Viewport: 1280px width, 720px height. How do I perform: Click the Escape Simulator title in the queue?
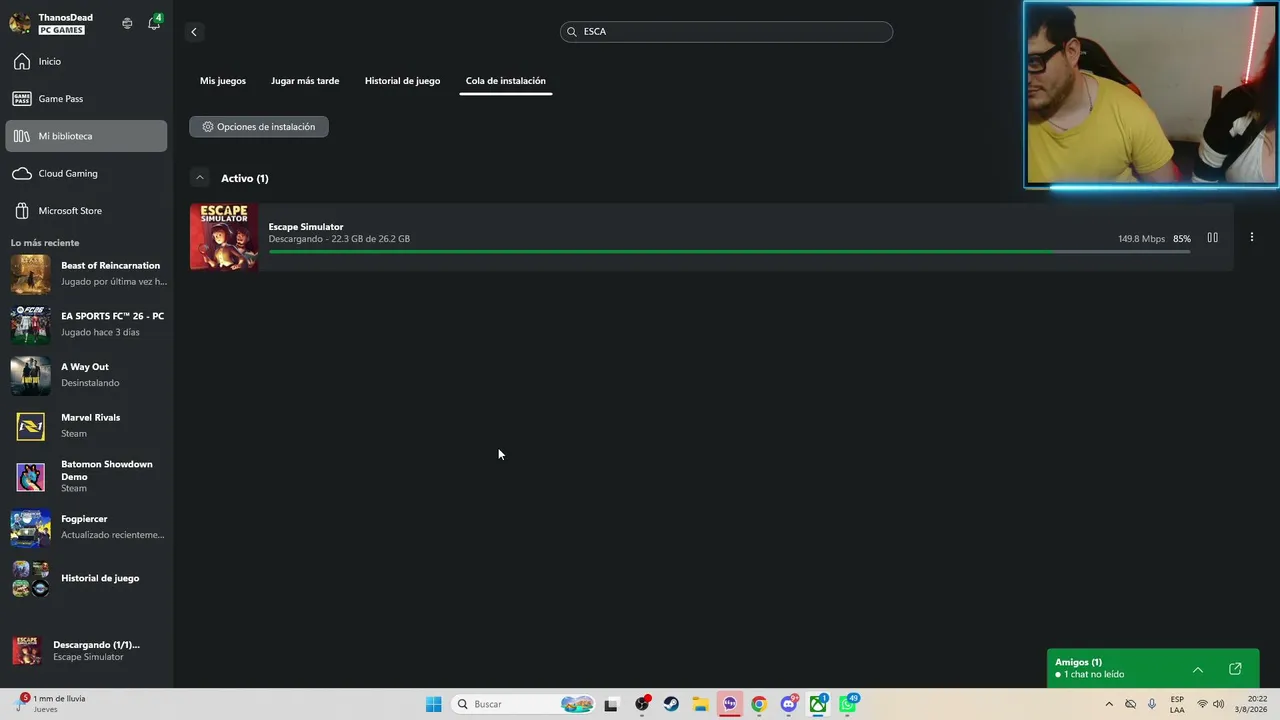click(306, 227)
